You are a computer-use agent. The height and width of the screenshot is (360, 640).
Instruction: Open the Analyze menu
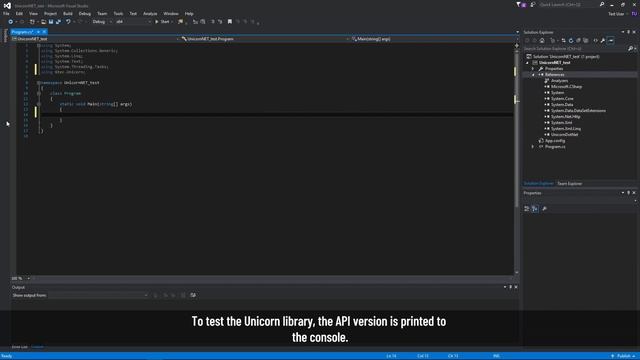tap(150, 13)
